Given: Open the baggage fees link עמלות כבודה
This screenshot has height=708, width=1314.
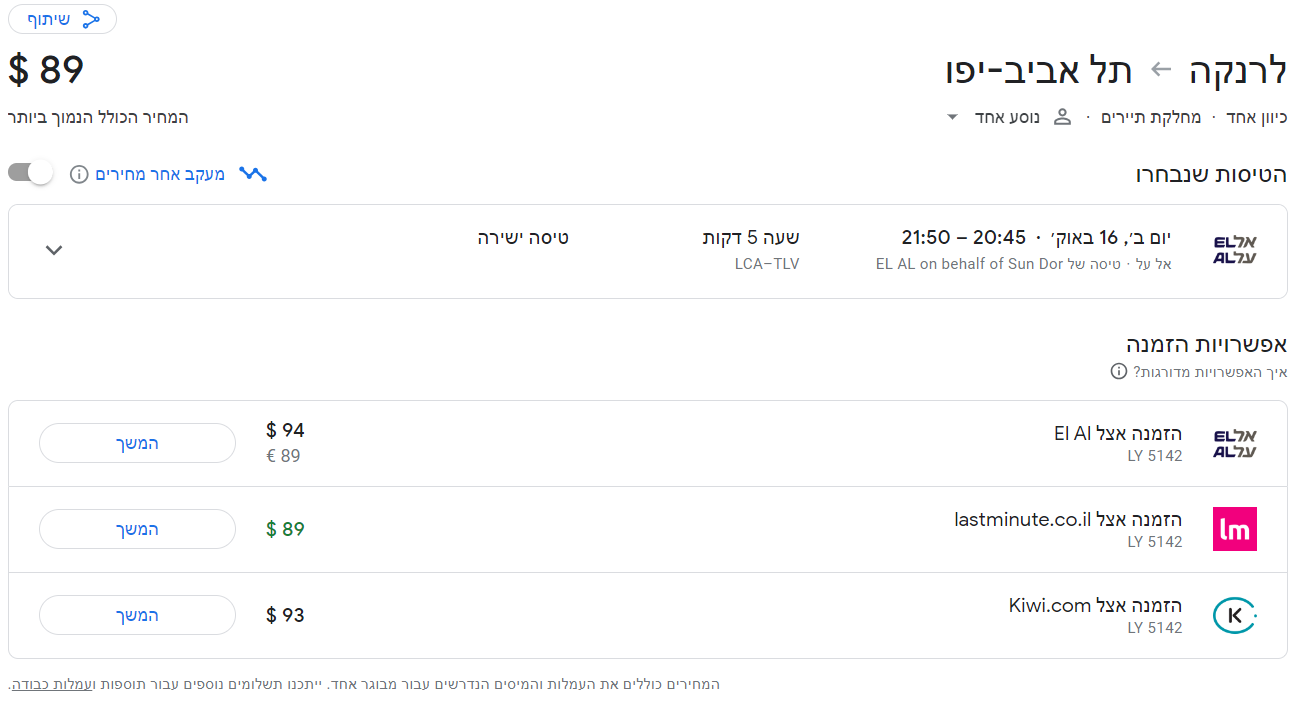Looking at the screenshot, I should 47,685.
